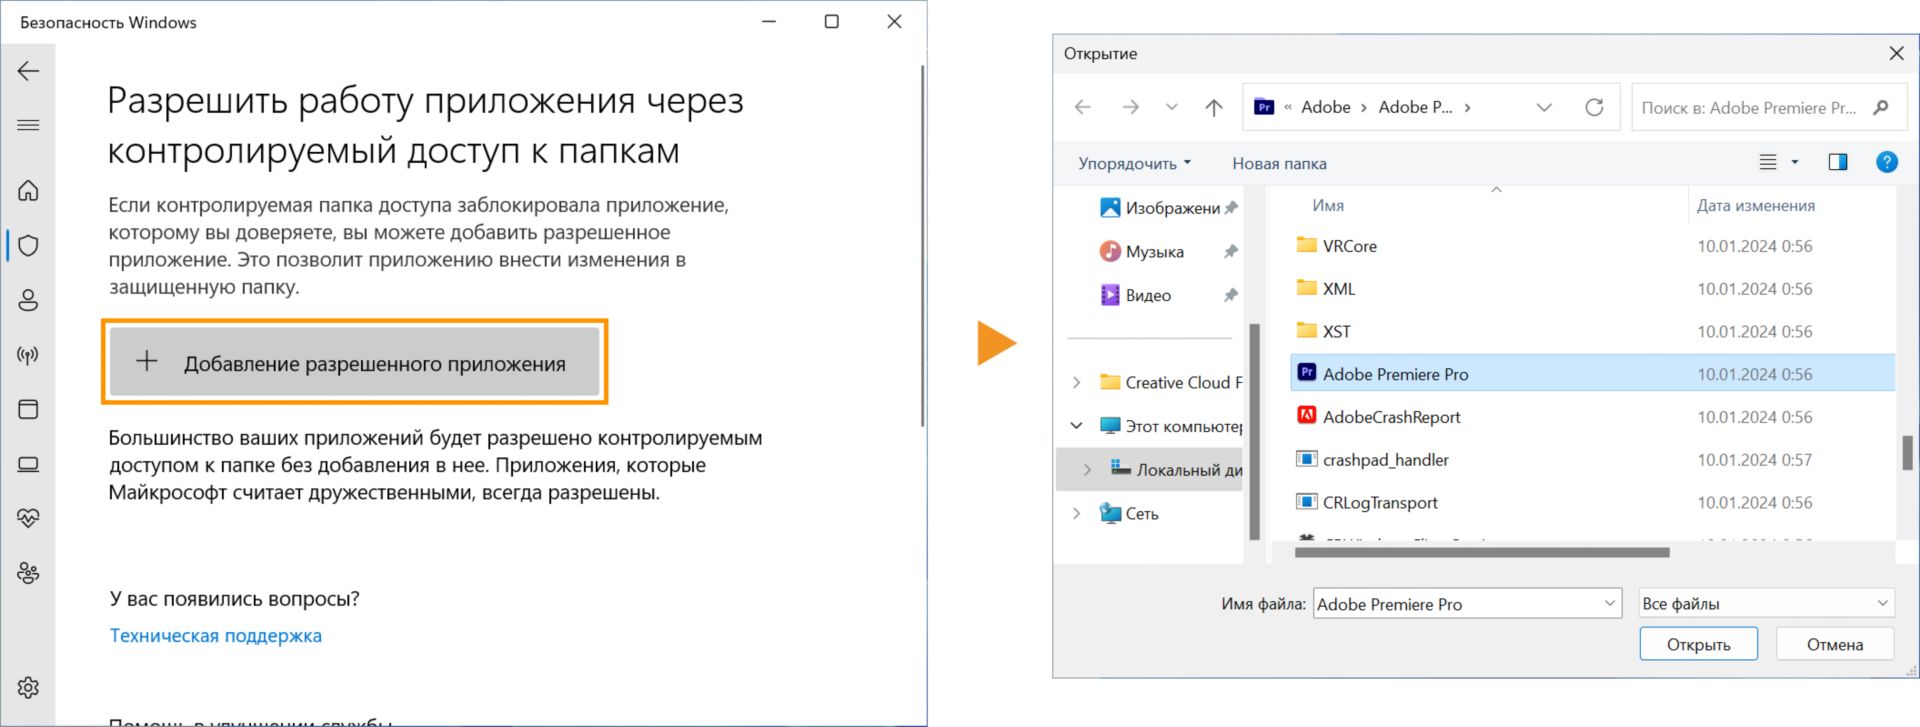Select the shield Virus protection icon

tap(28, 245)
